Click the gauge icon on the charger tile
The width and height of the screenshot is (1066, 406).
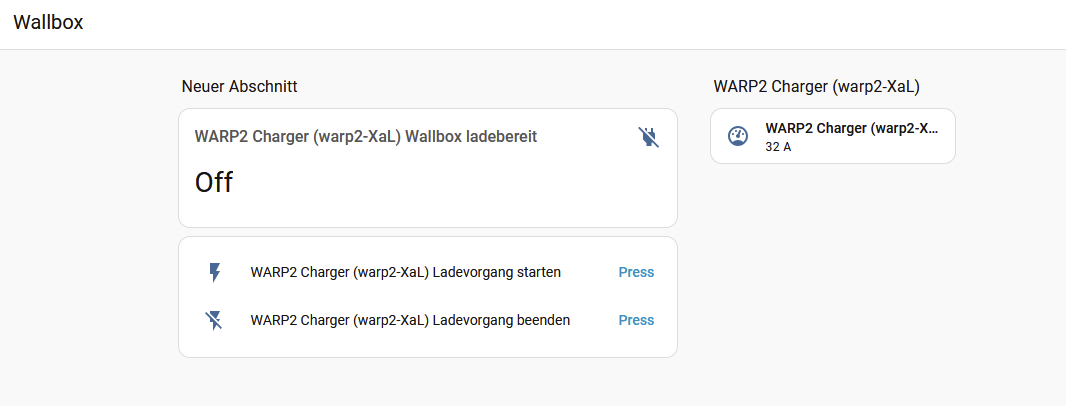click(738, 136)
